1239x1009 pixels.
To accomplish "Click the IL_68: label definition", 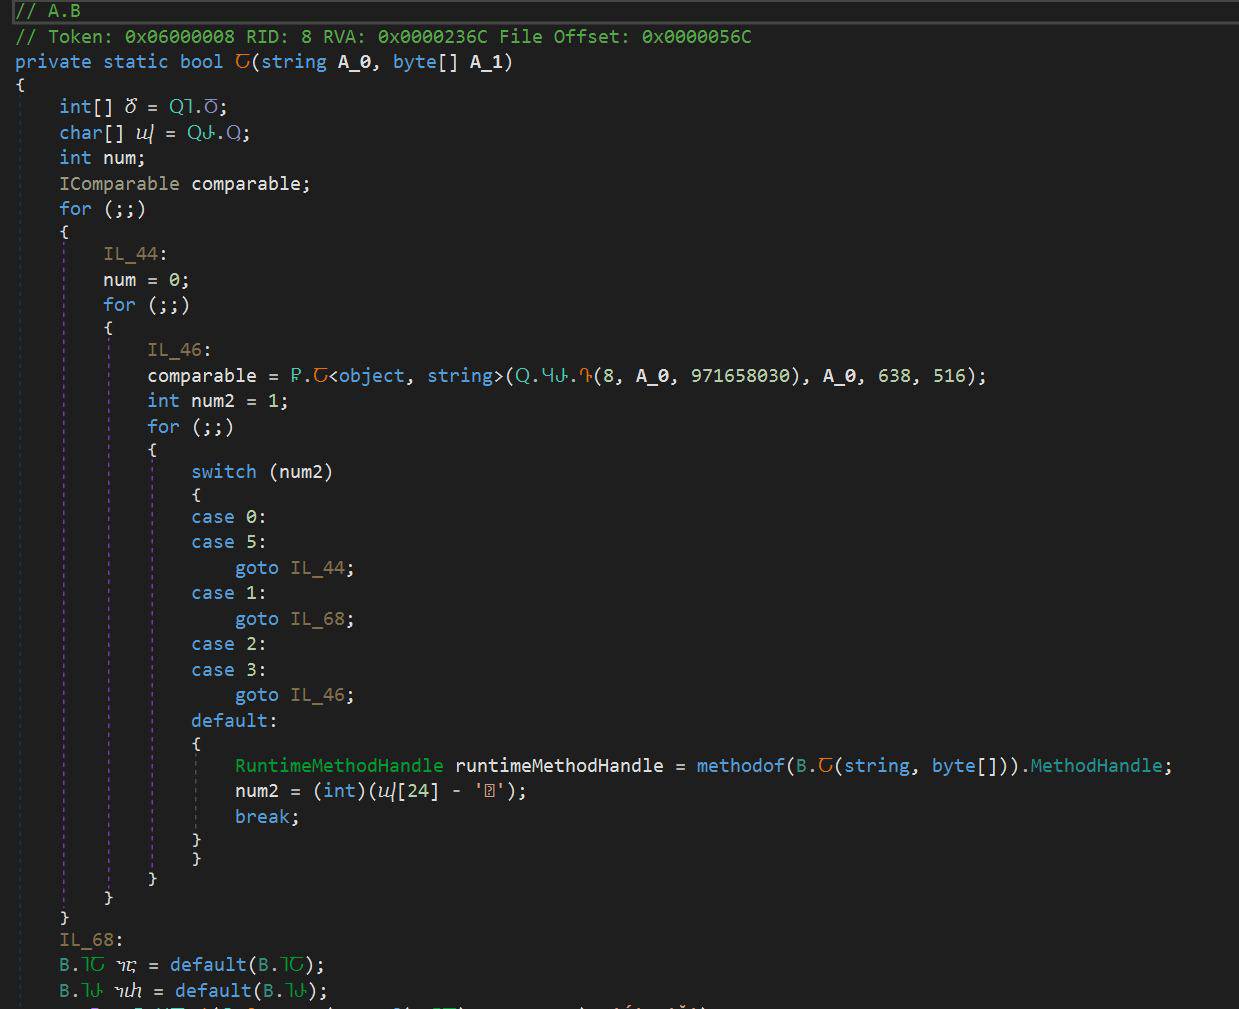I will [90, 940].
